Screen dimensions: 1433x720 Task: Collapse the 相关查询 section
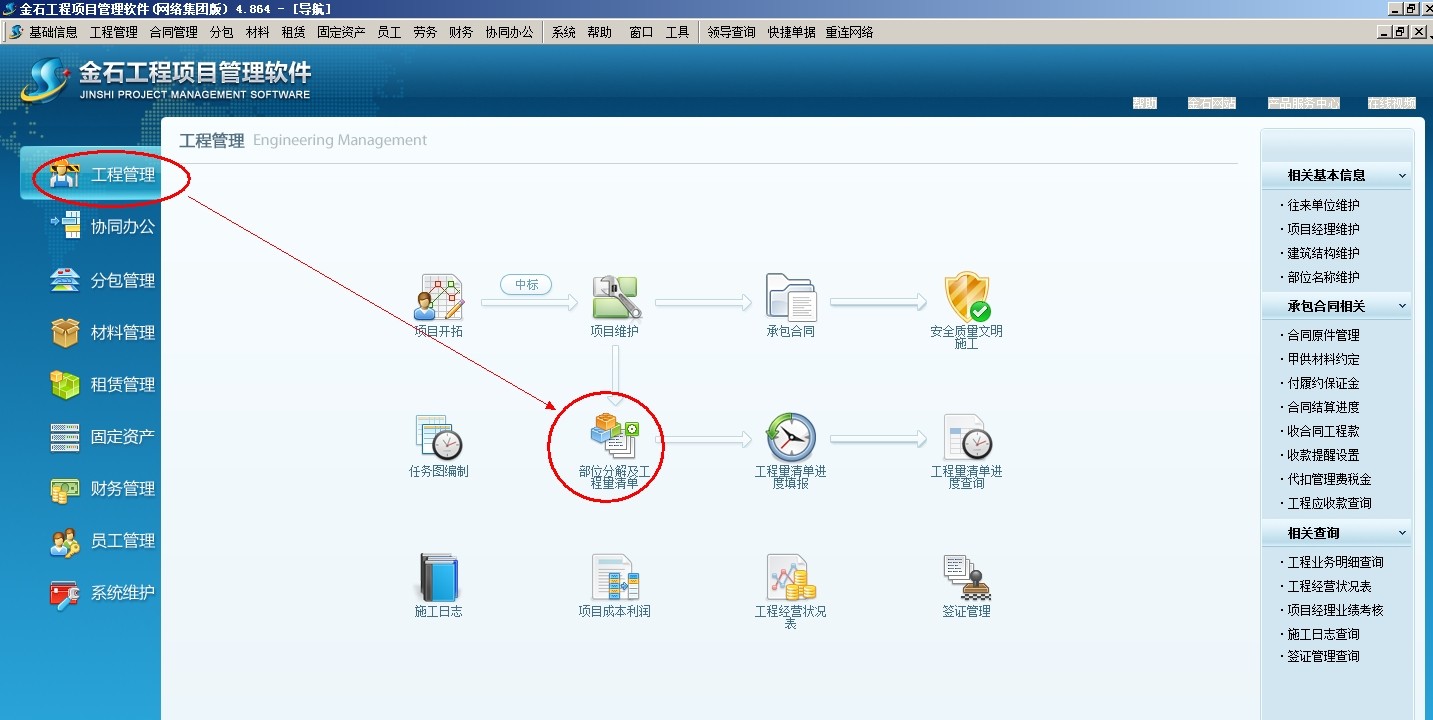[x=1402, y=533]
